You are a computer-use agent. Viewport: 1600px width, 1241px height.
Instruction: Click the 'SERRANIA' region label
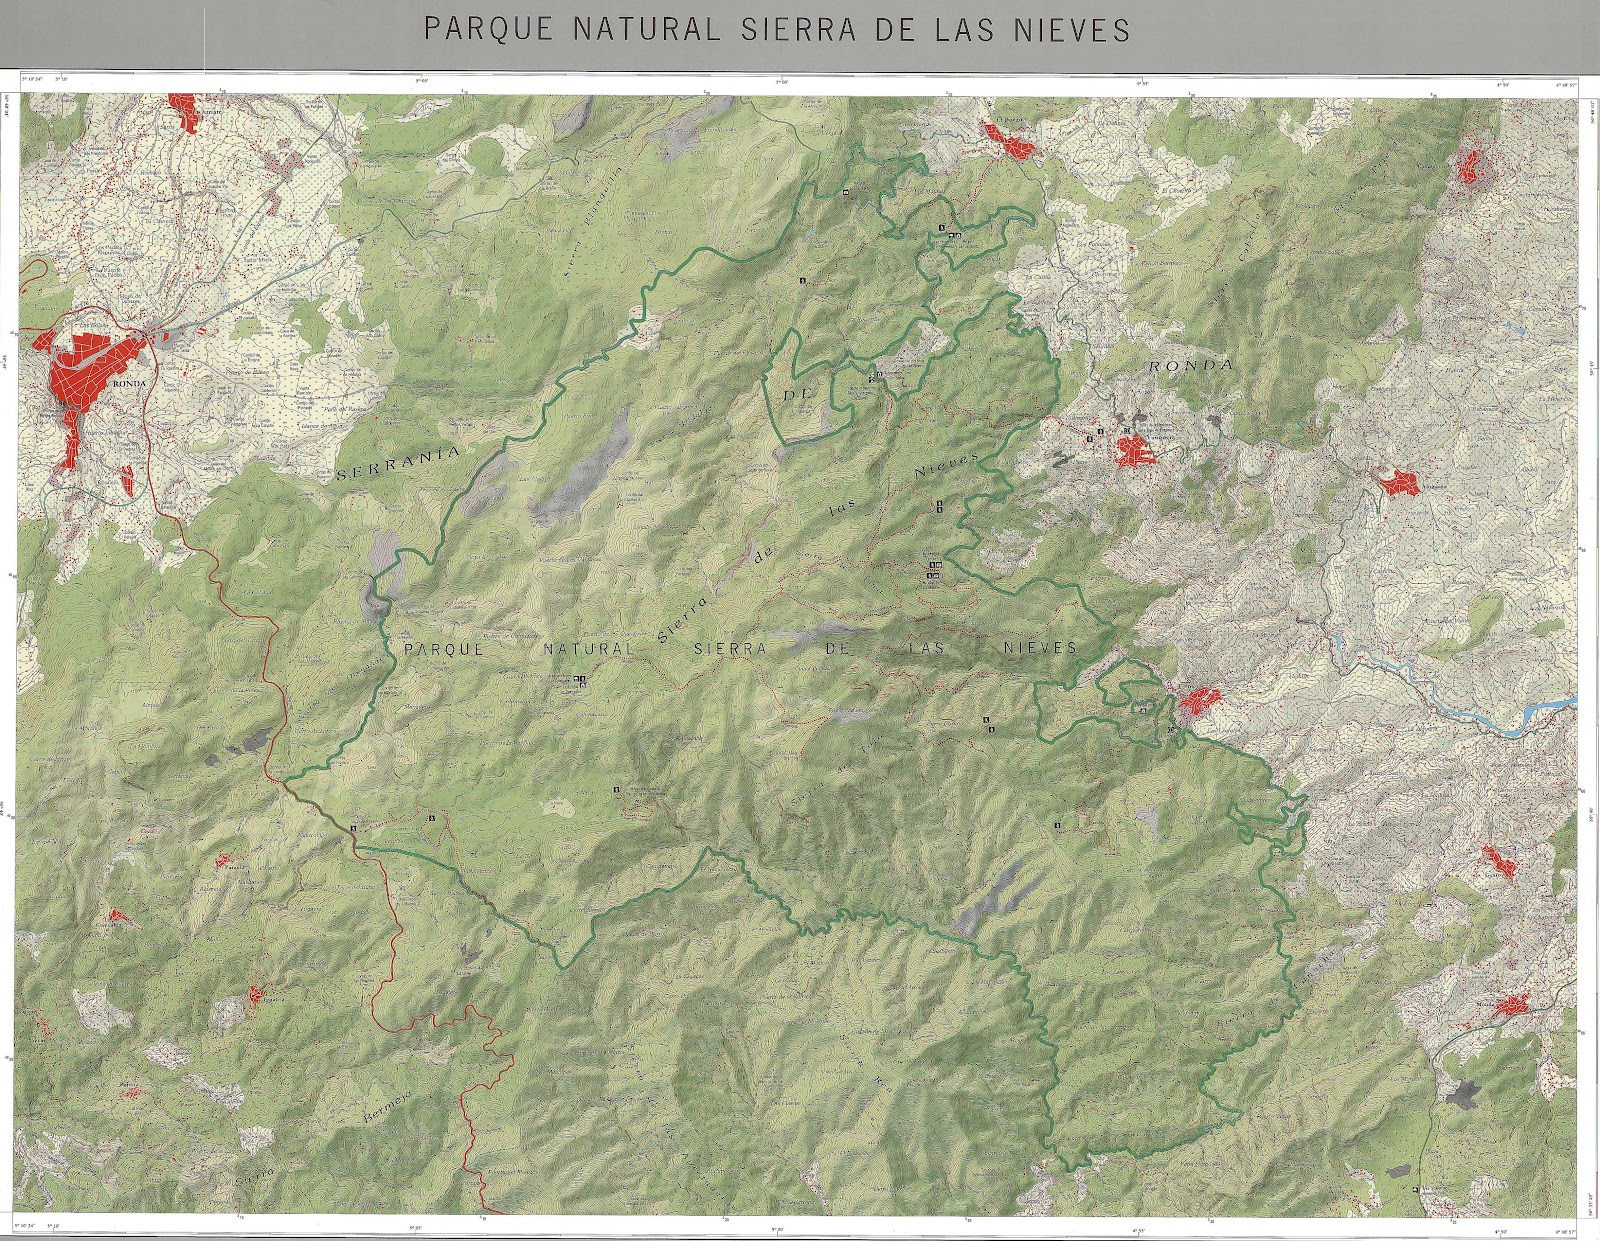397,461
